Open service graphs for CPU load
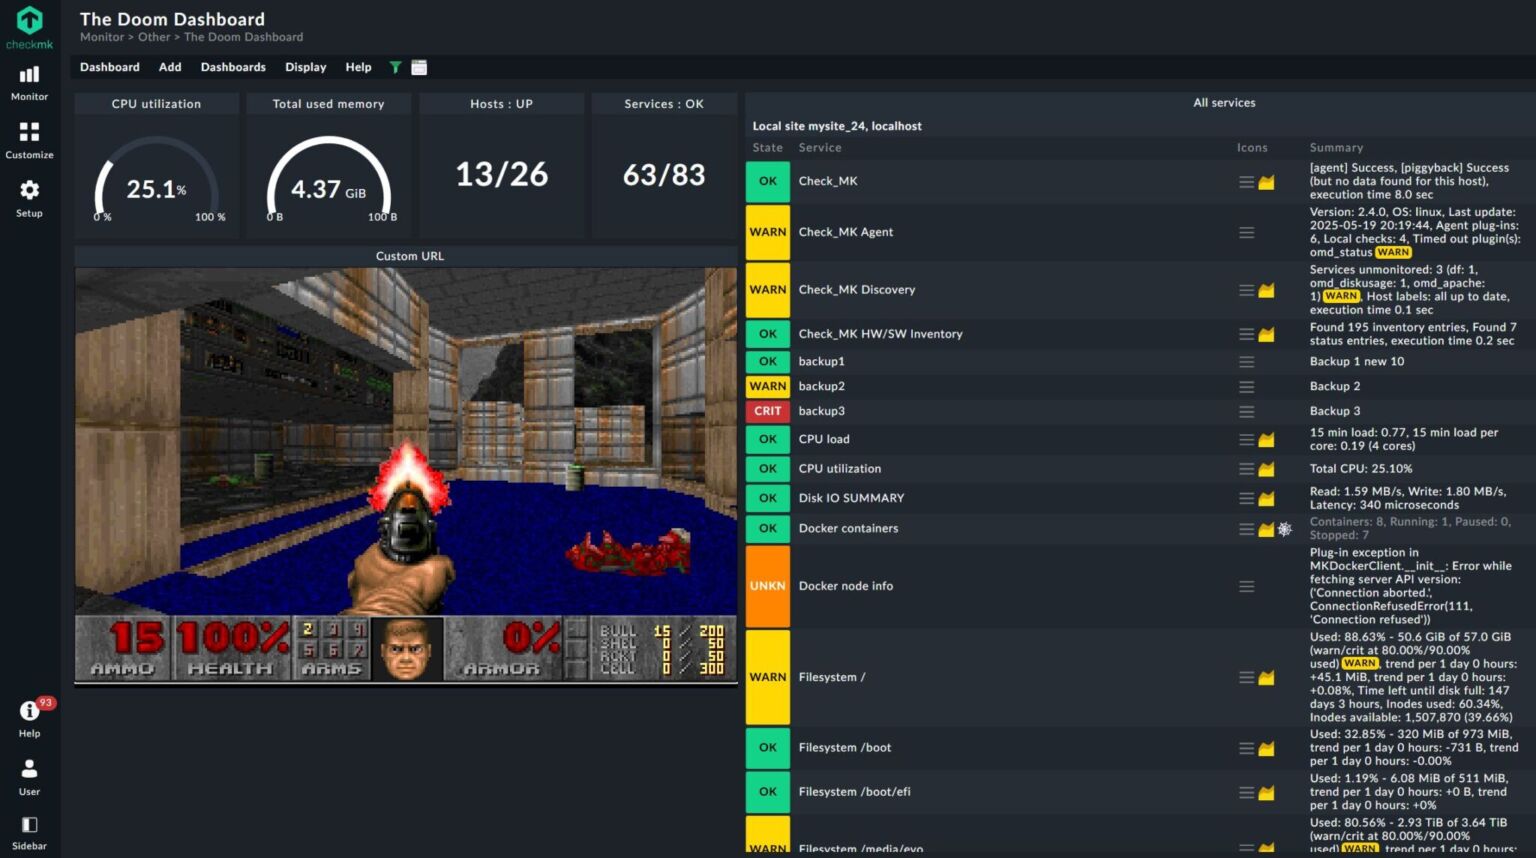The height and width of the screenshot is (858, 1536). [1265, 439]
